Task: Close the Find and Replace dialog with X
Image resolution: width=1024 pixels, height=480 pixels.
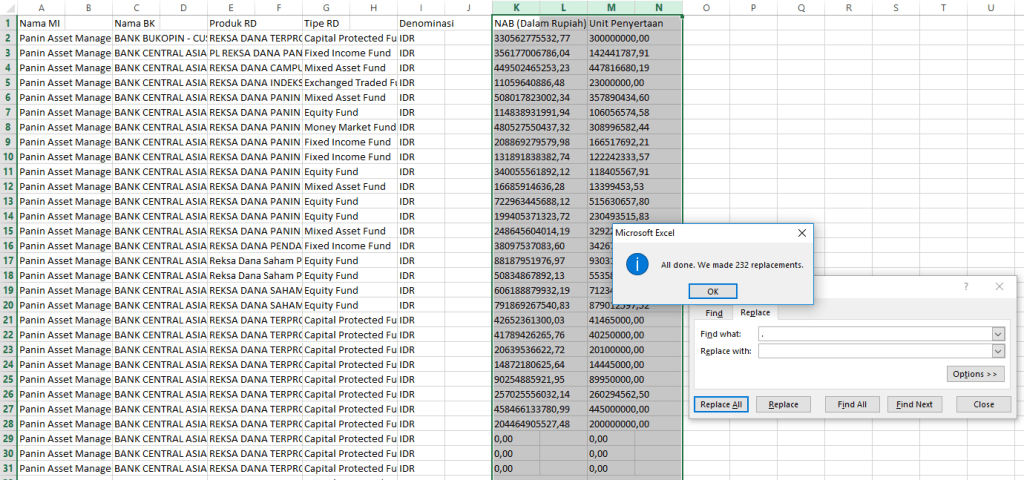Action: coord(999,286)
